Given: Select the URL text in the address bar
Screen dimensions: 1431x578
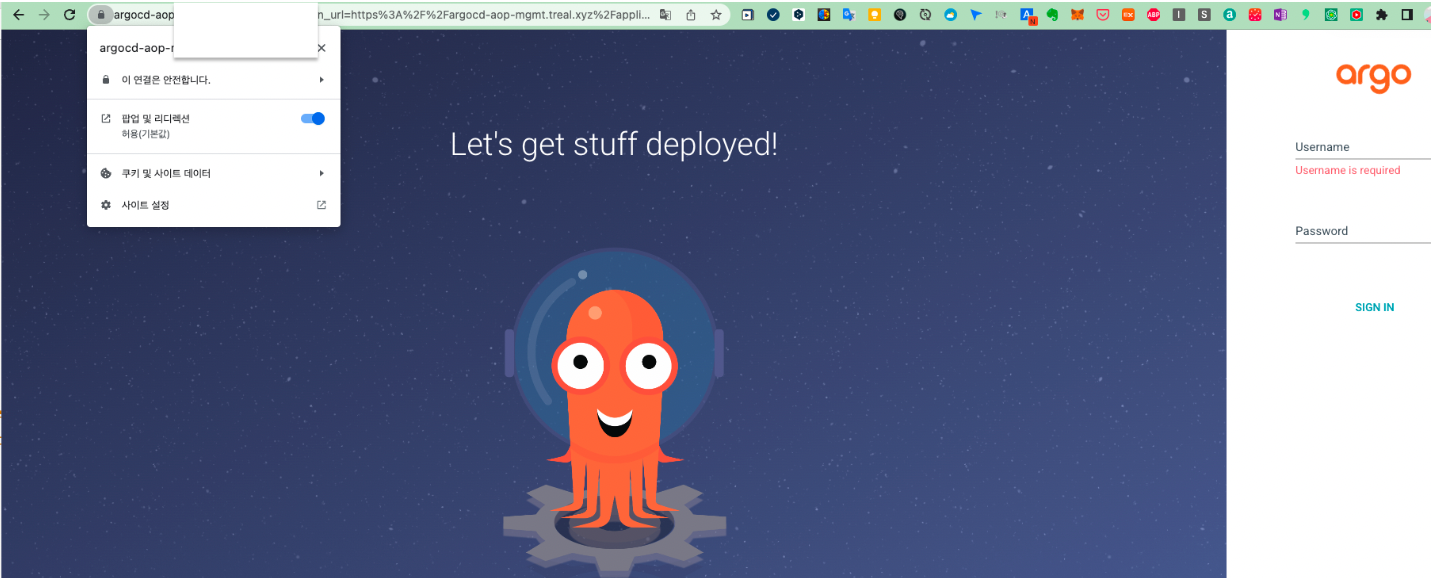Looking at the screenshot, I should coord(380,15).
